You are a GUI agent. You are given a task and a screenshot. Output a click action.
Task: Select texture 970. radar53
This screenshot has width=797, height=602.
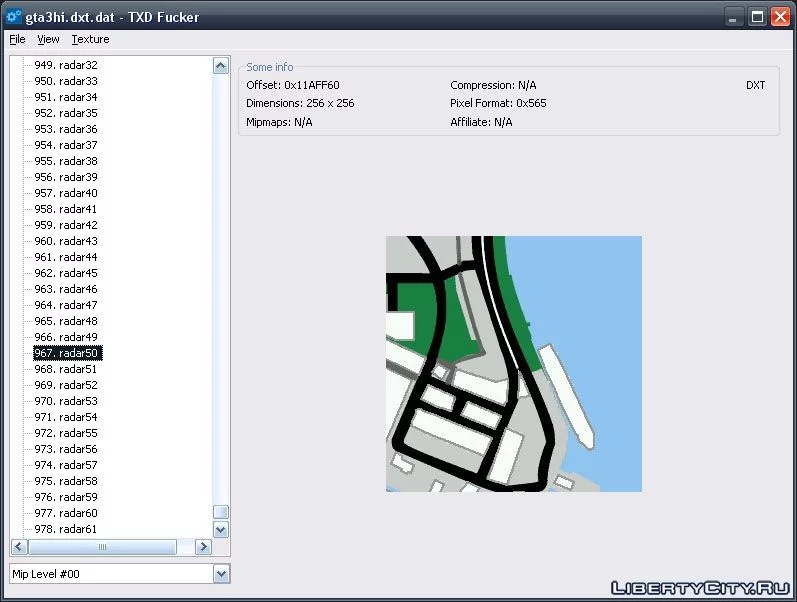[66, 401]
